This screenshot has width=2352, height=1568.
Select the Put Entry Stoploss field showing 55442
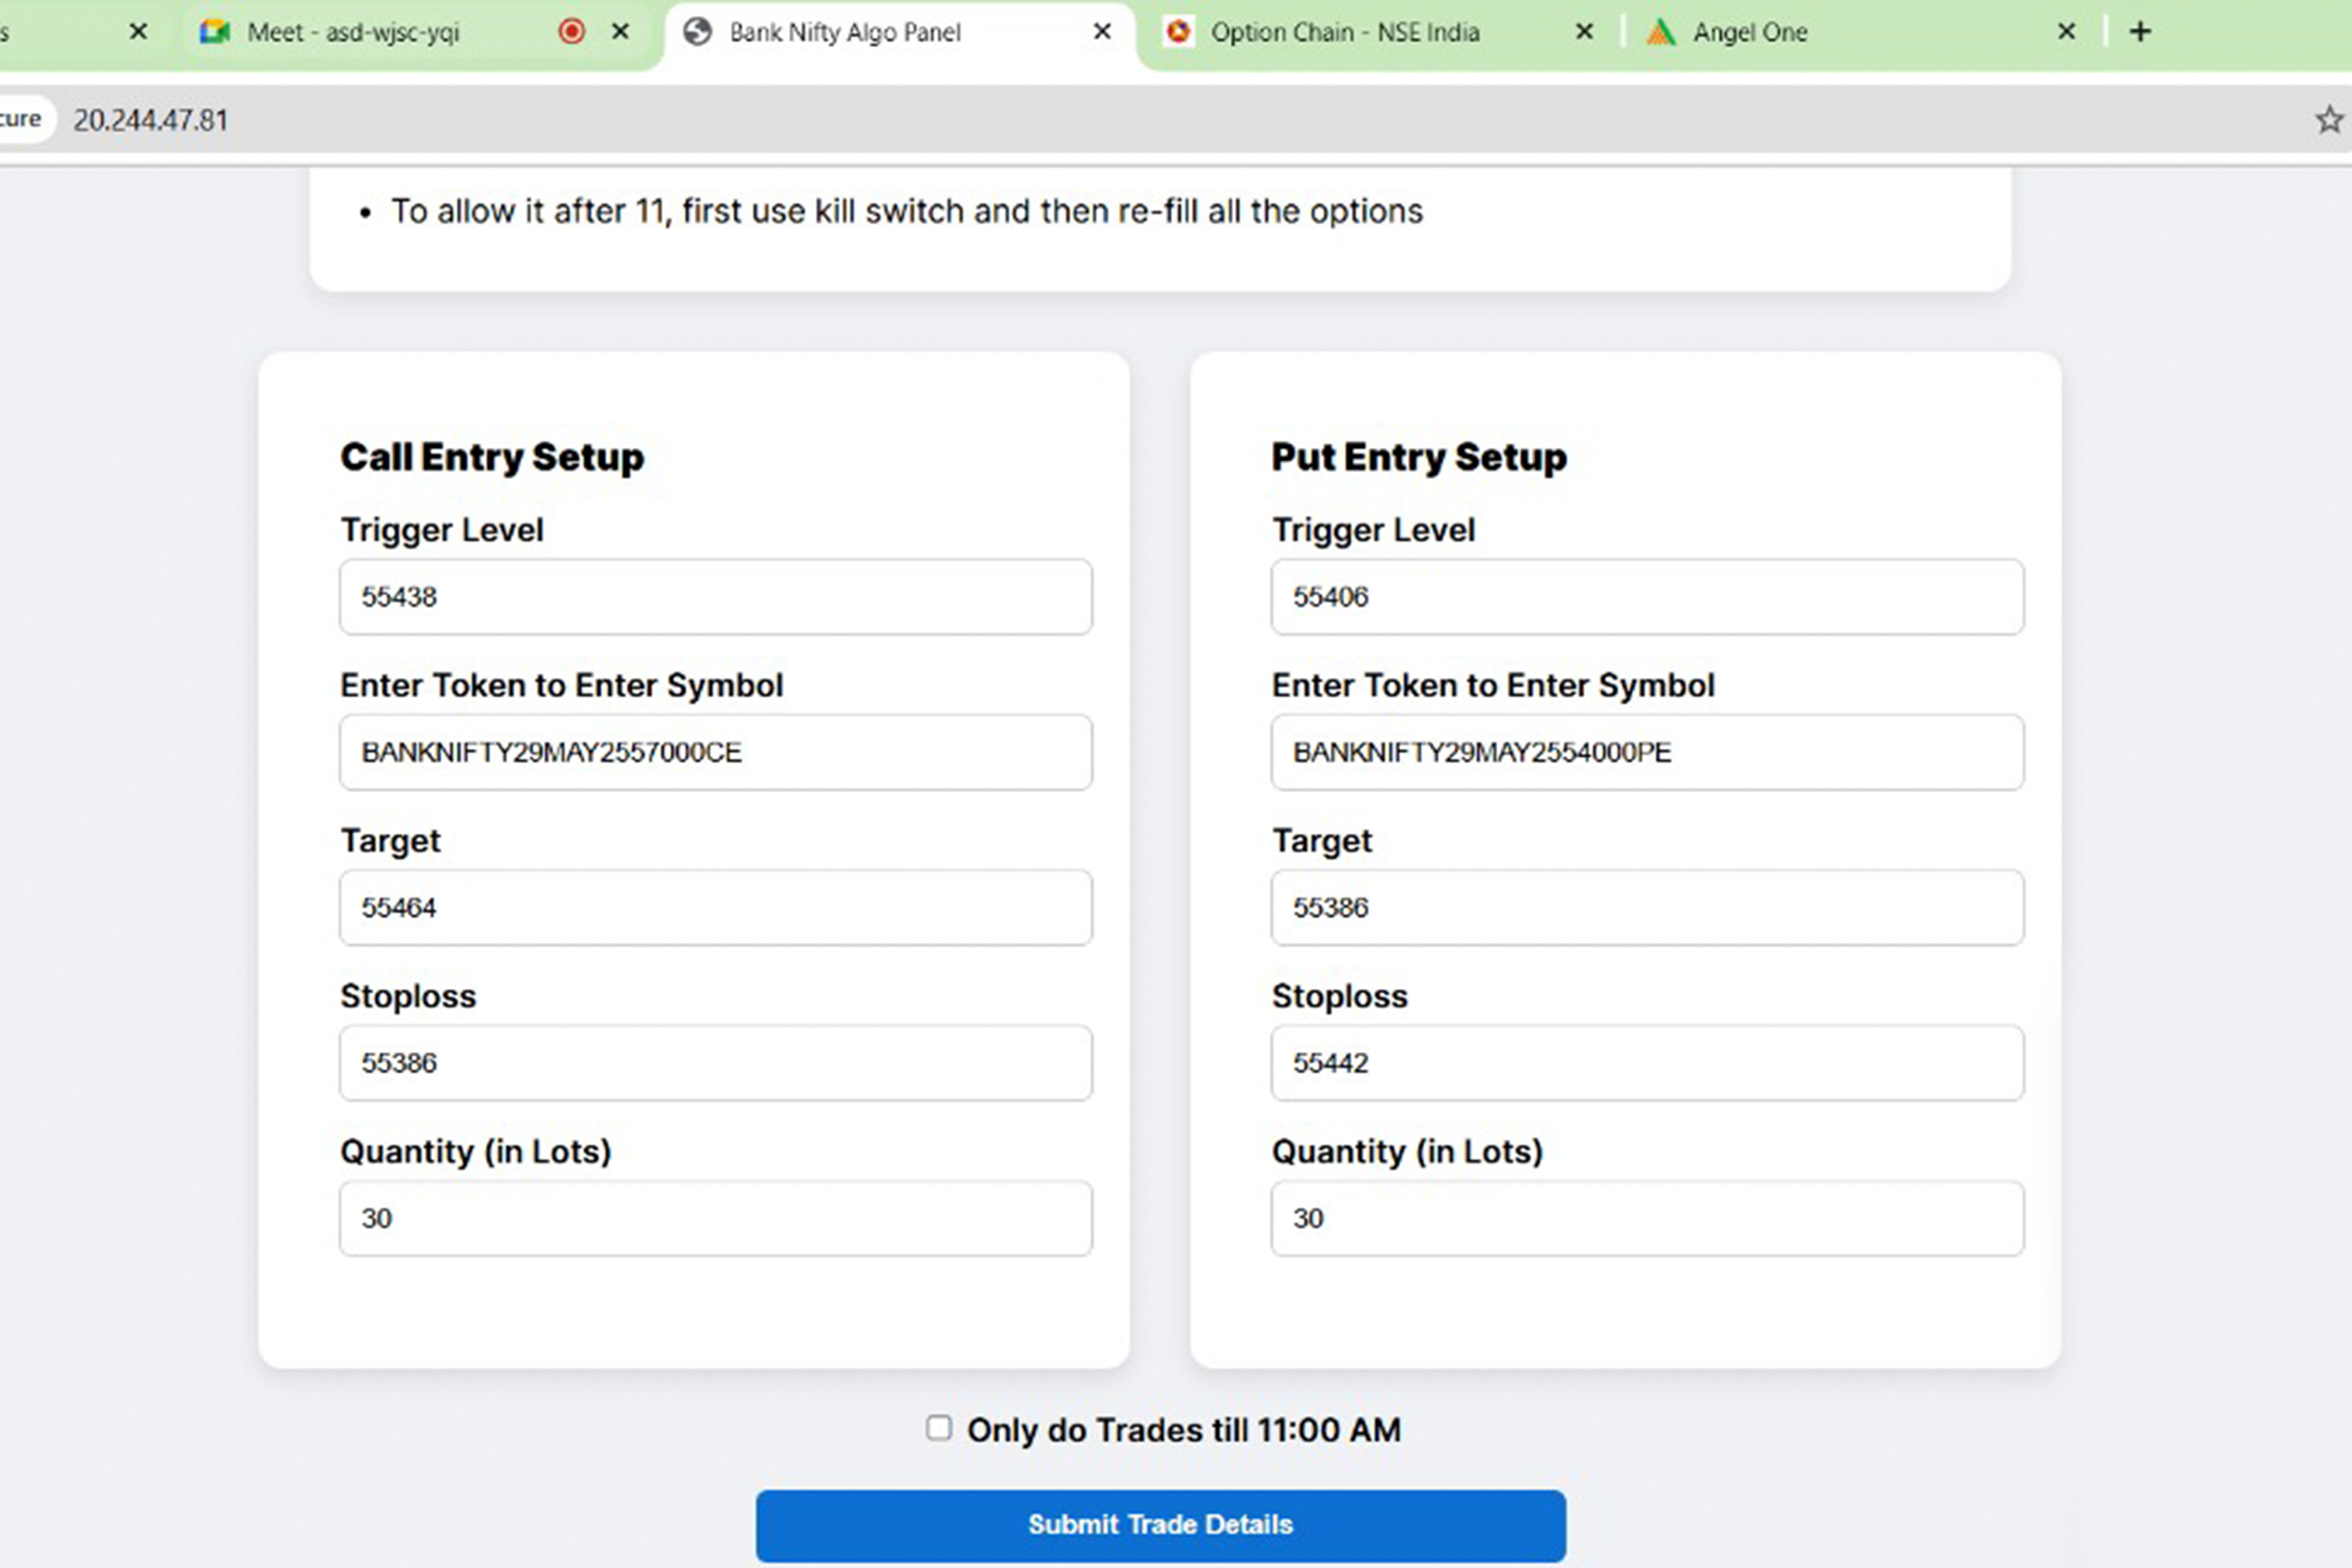1646,1063
